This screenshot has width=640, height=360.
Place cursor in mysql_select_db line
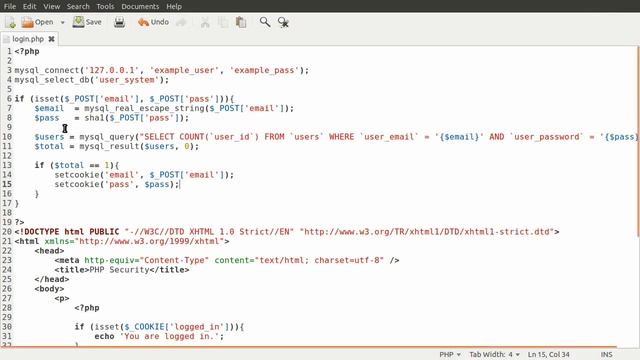pyautogui.click(x=91, y=80)
